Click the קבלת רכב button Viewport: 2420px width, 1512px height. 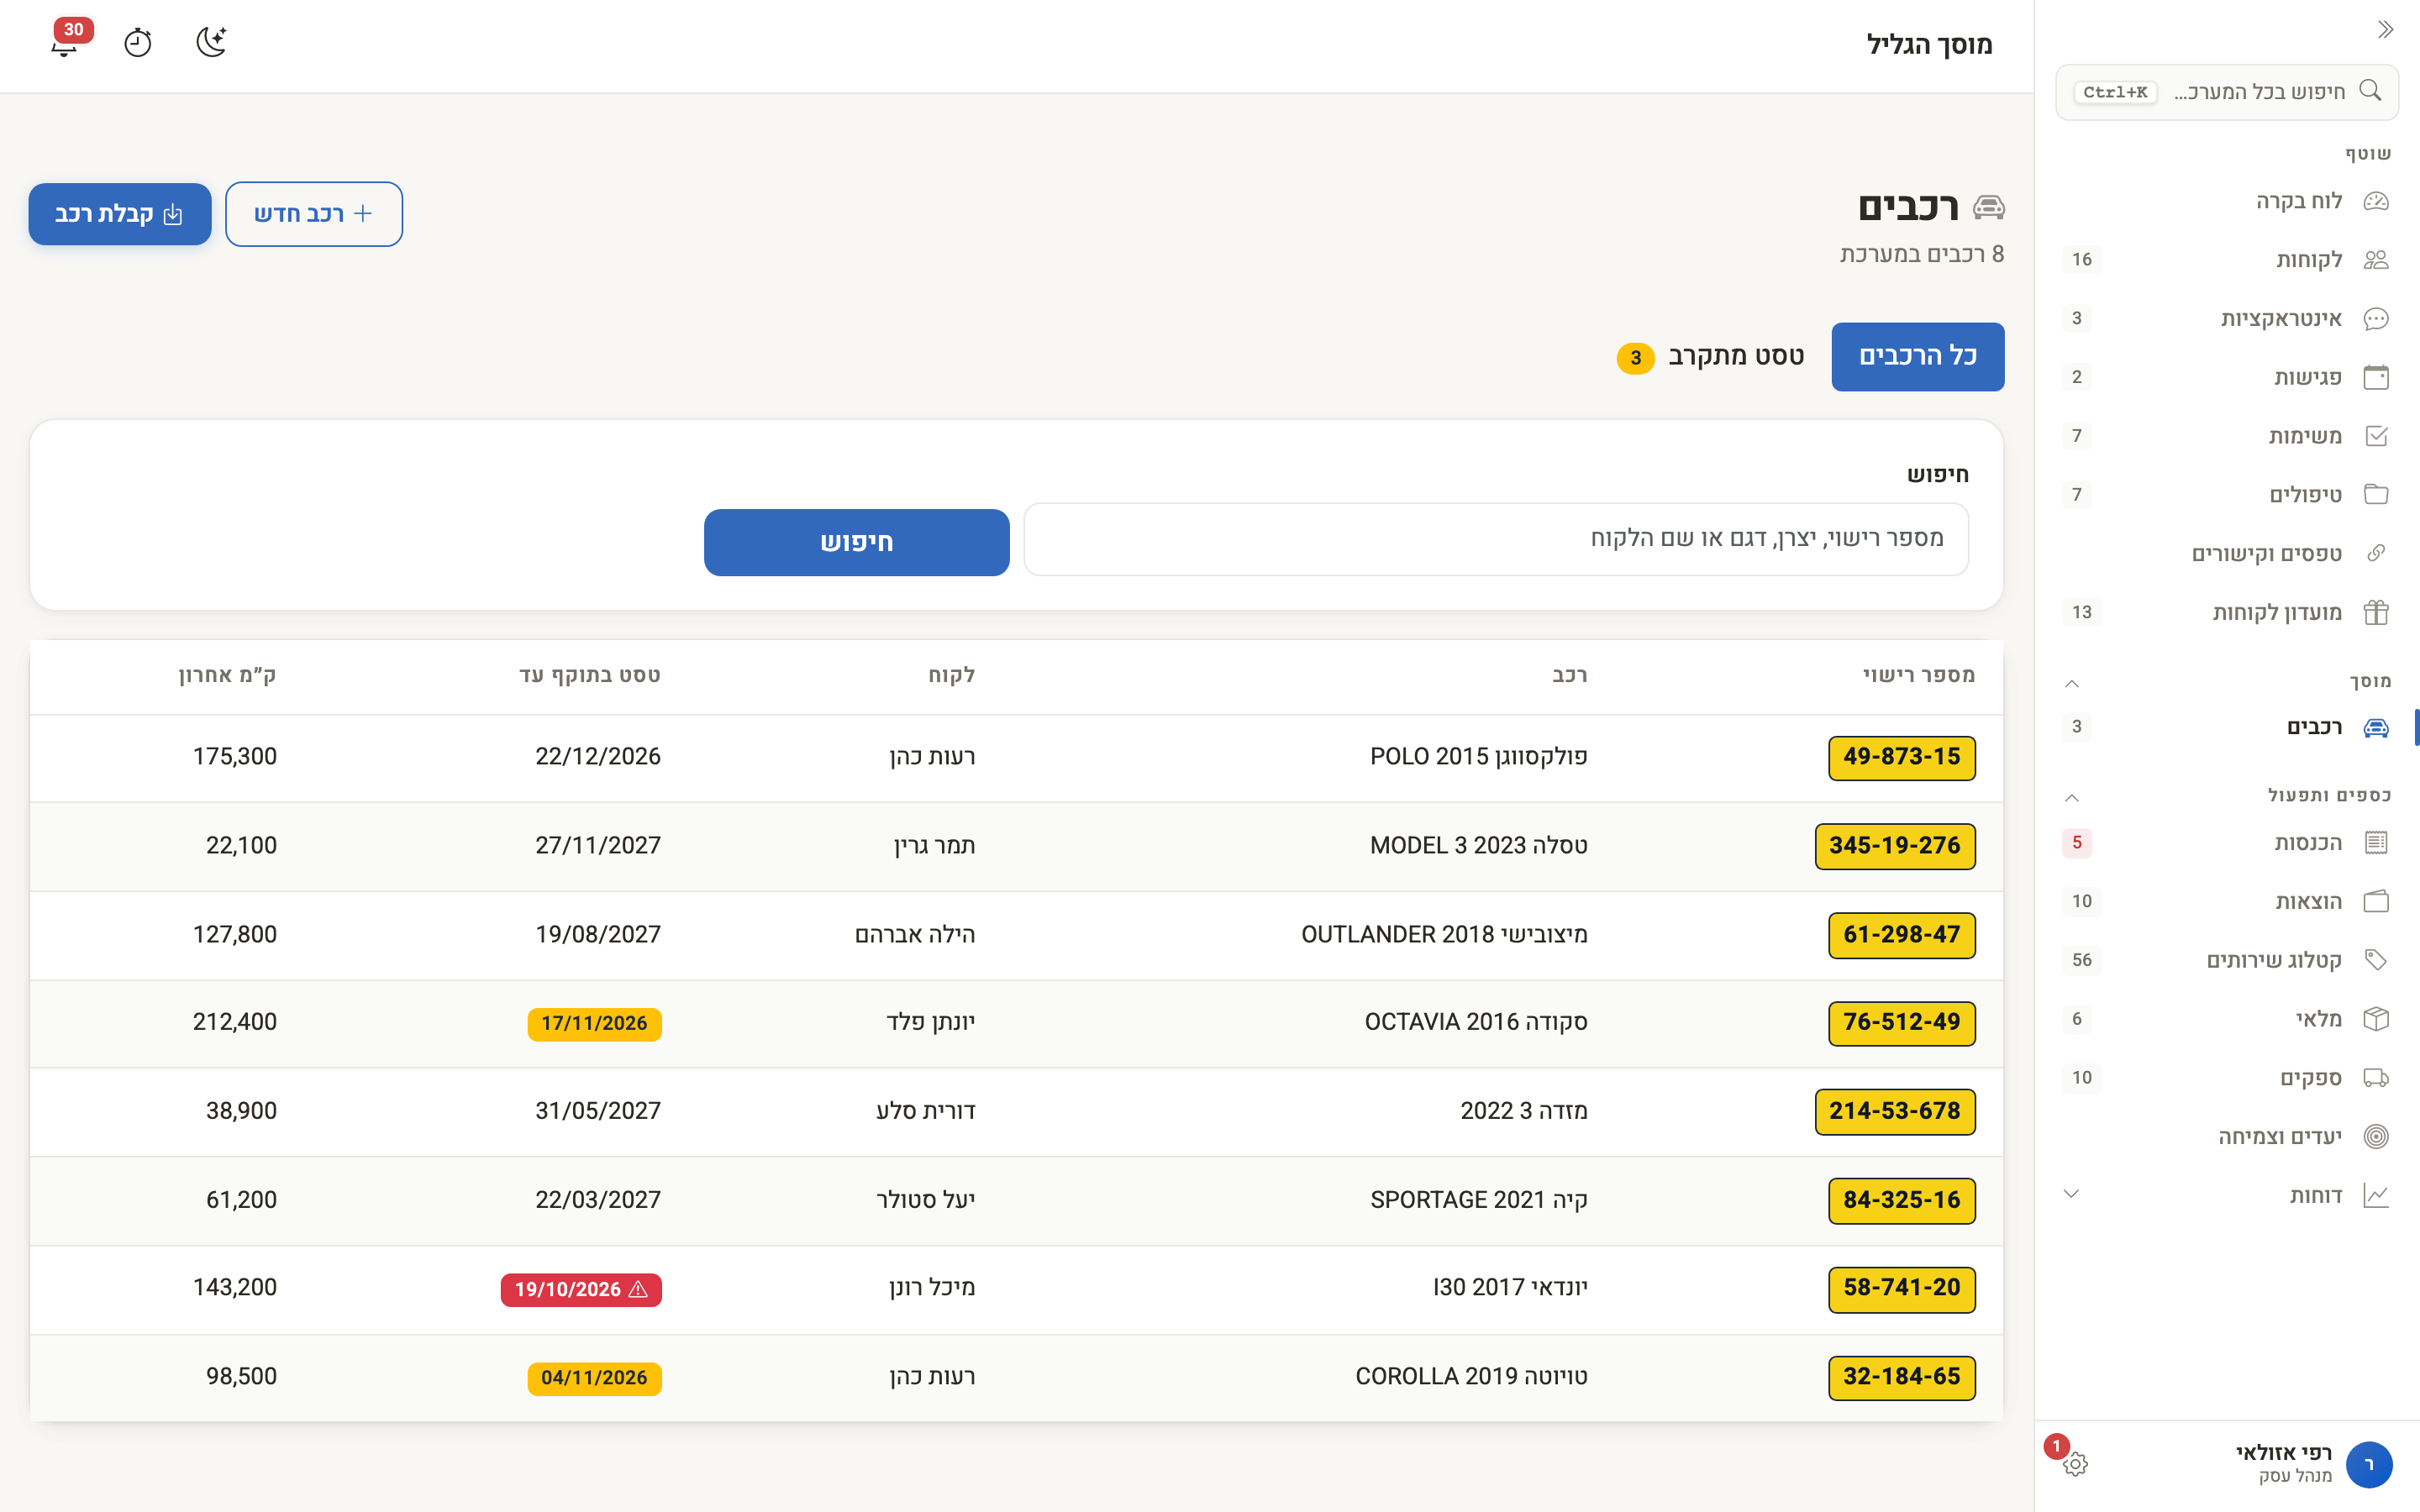point(120,214)
